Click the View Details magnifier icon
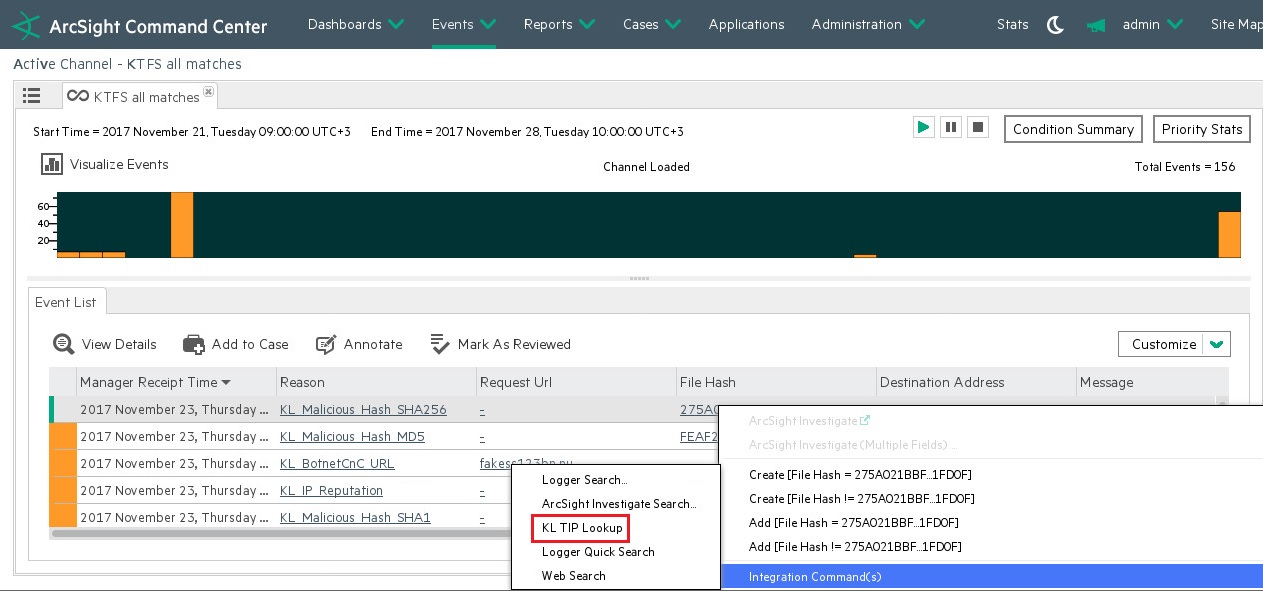1263x591 pixels. coord(64,344)
